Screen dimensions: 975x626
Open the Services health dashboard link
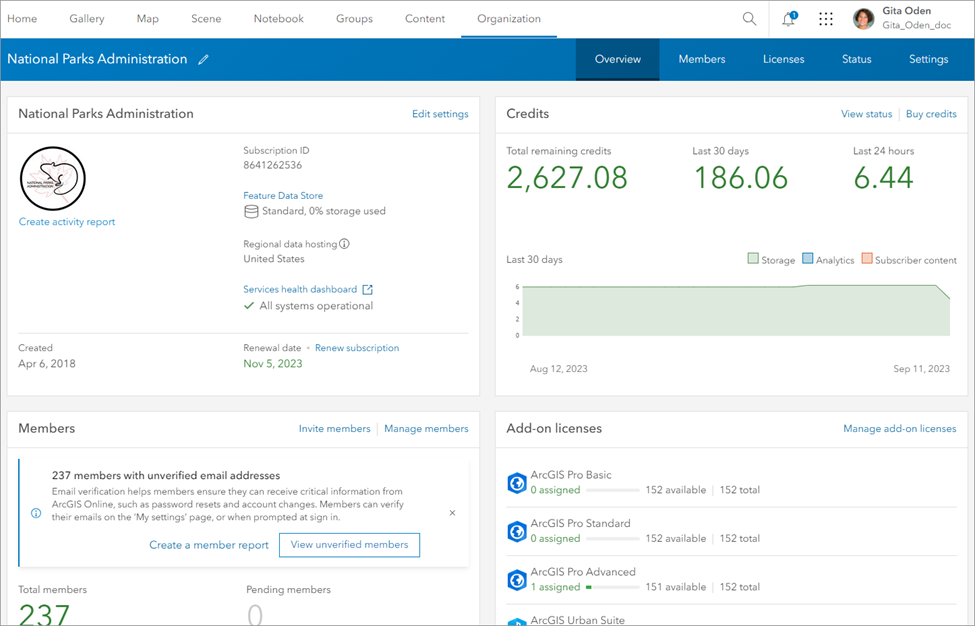tap(300, 290)
